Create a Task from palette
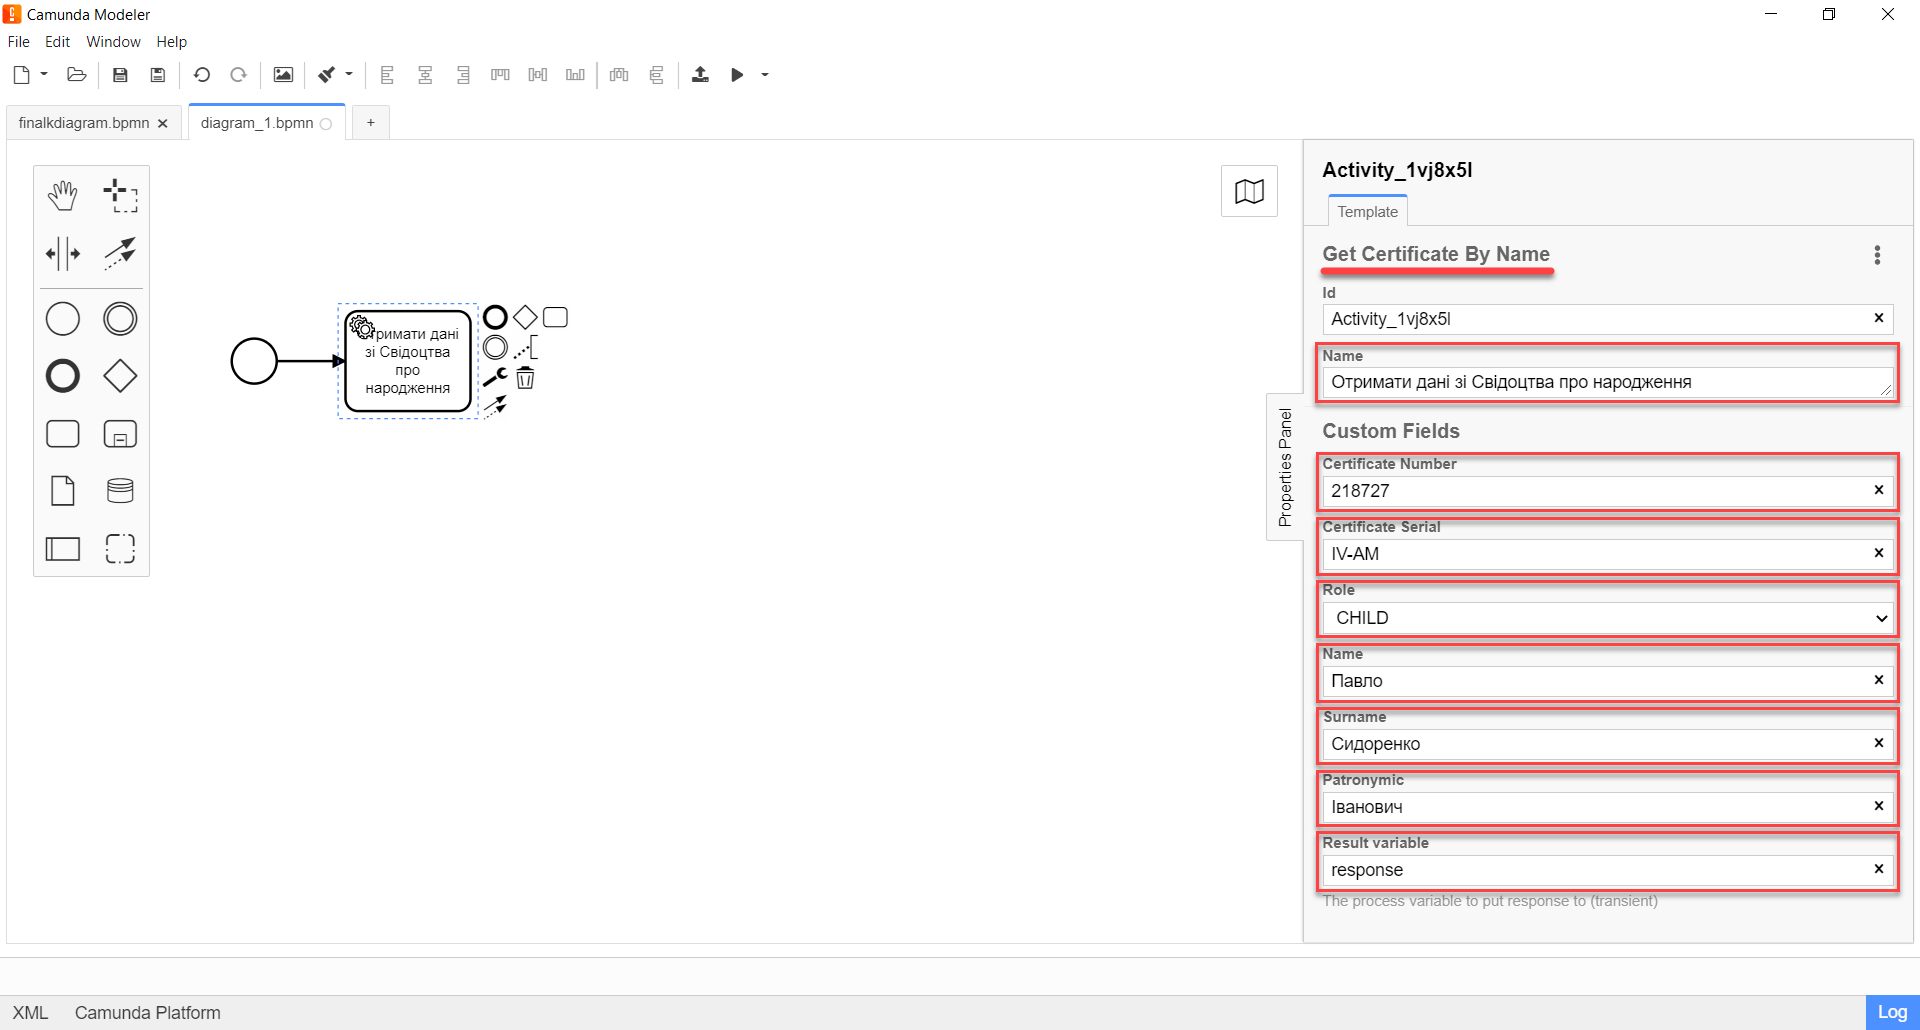 (63, 434)
